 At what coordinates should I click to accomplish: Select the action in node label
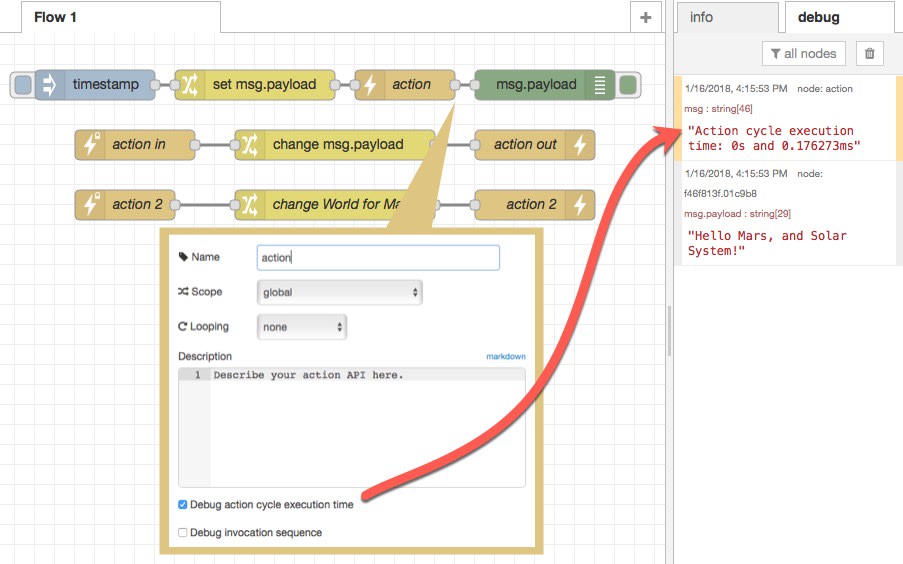(139, 144)
